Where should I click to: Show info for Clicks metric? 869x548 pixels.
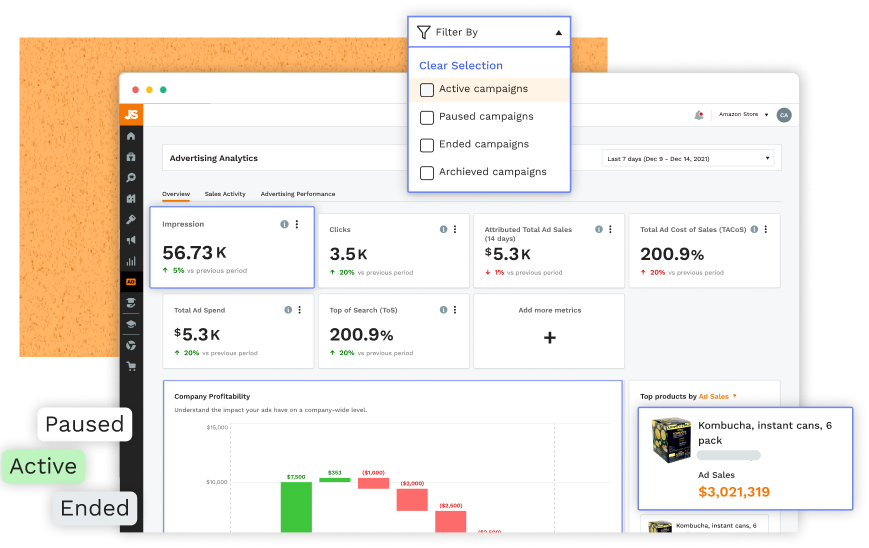click(x=443, y=229)
